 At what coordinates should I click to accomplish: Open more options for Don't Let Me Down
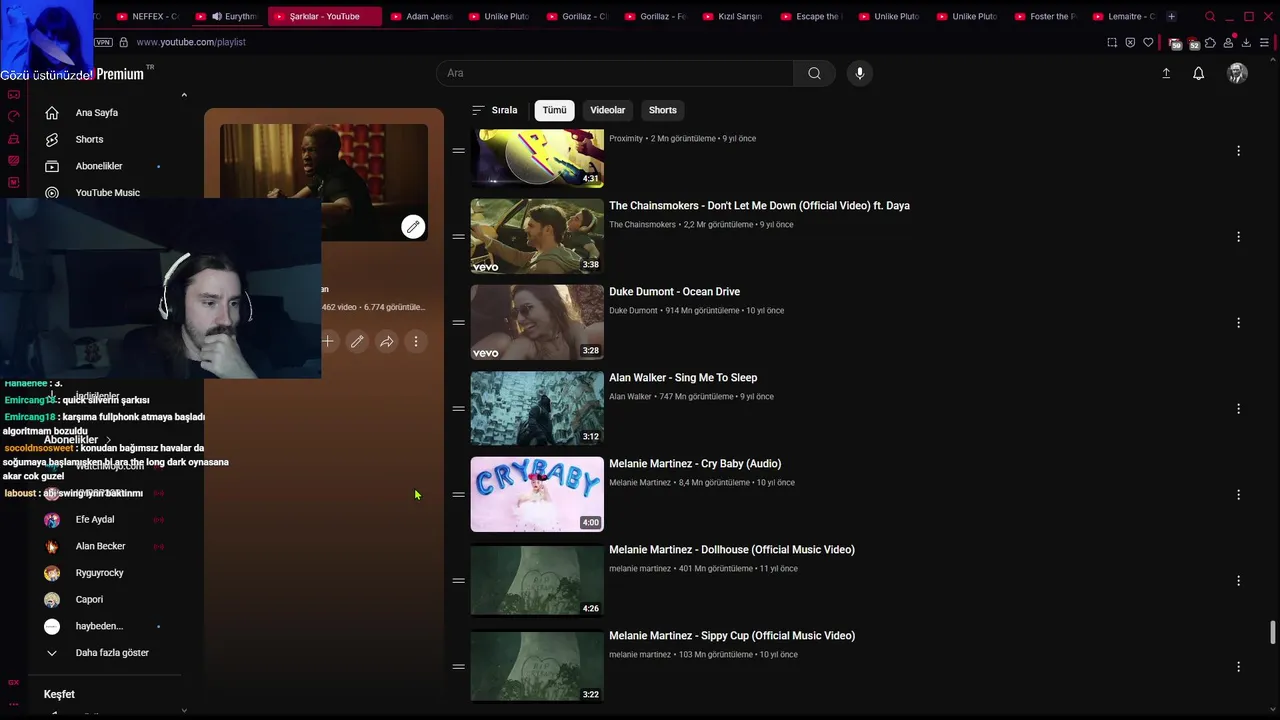click(1238, 237)
